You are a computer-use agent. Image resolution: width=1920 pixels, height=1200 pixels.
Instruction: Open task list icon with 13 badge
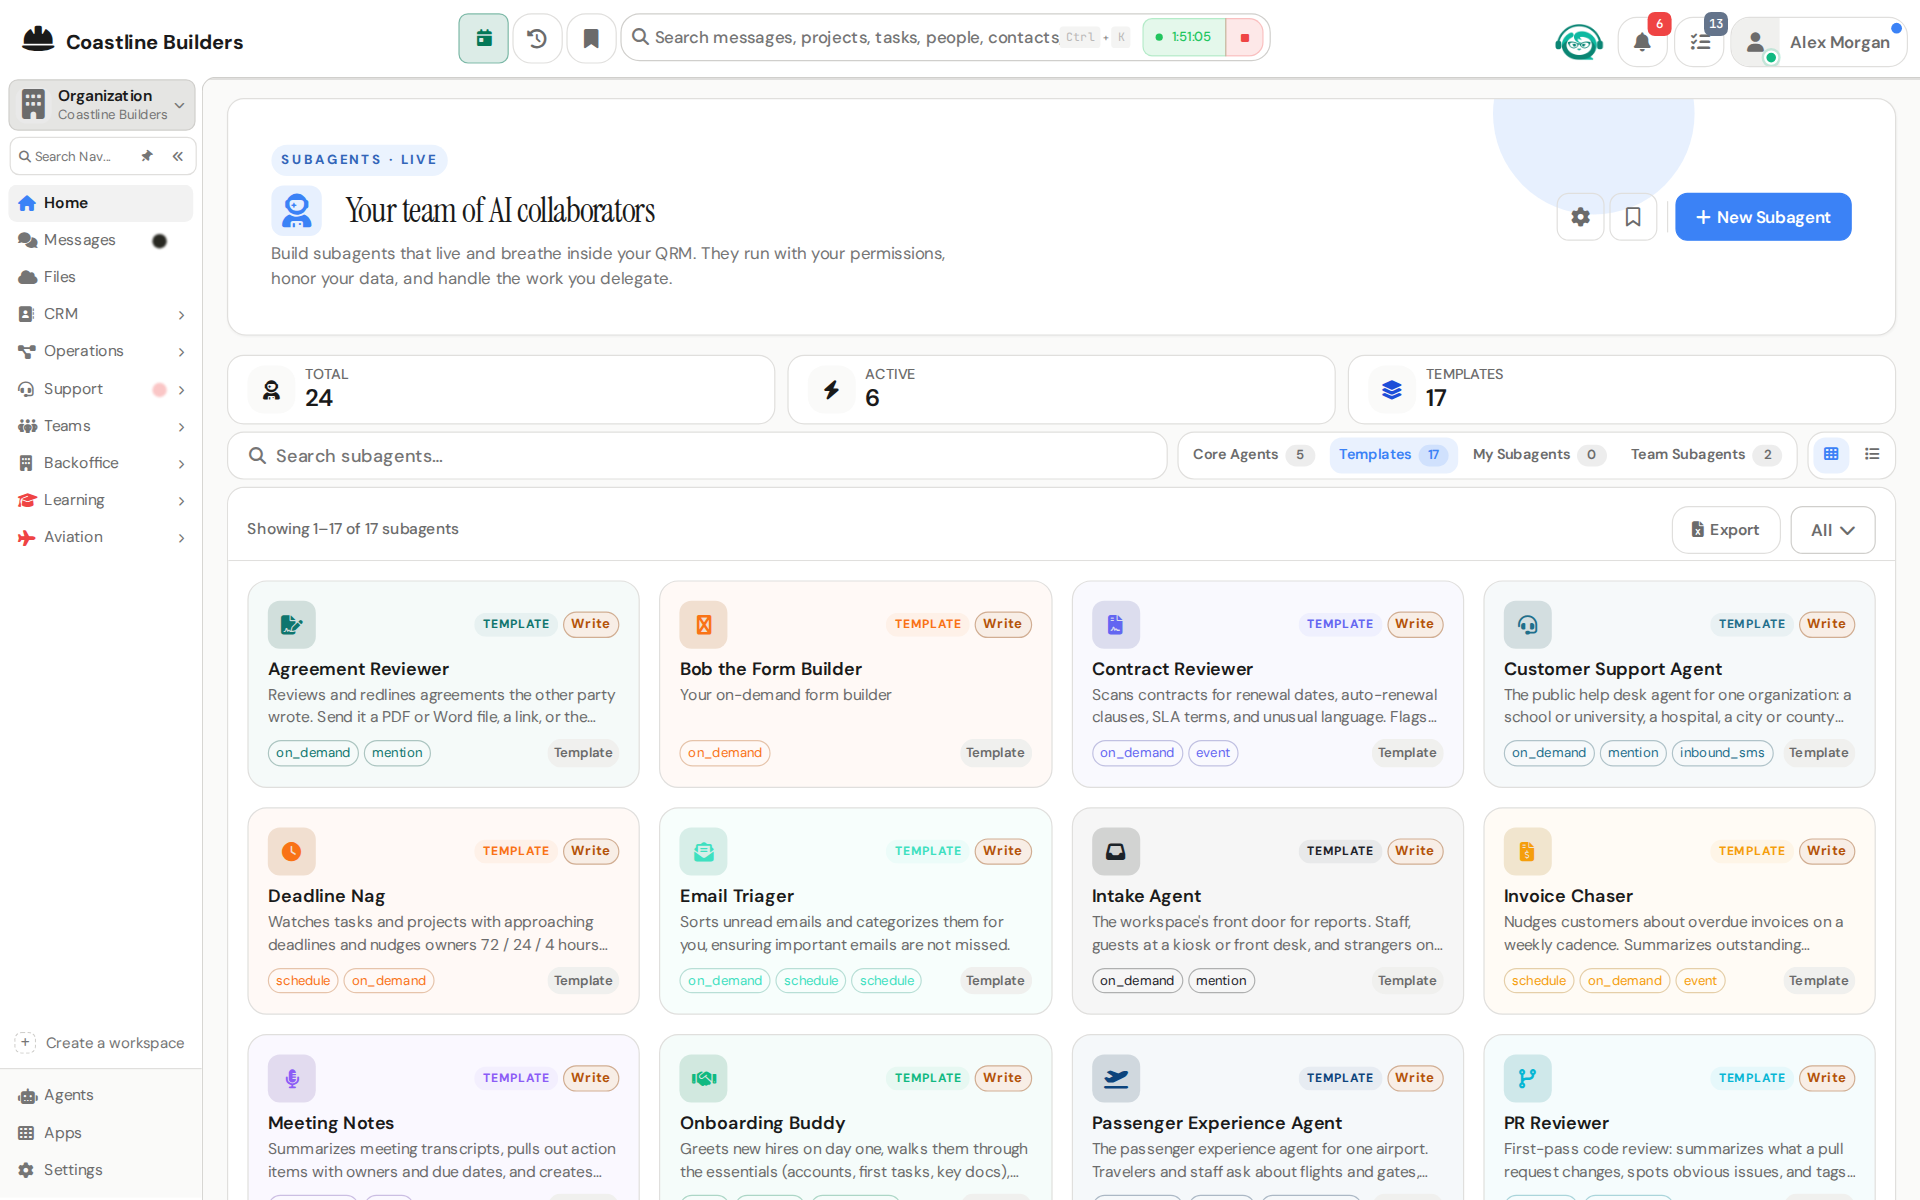coord(1700,42)
